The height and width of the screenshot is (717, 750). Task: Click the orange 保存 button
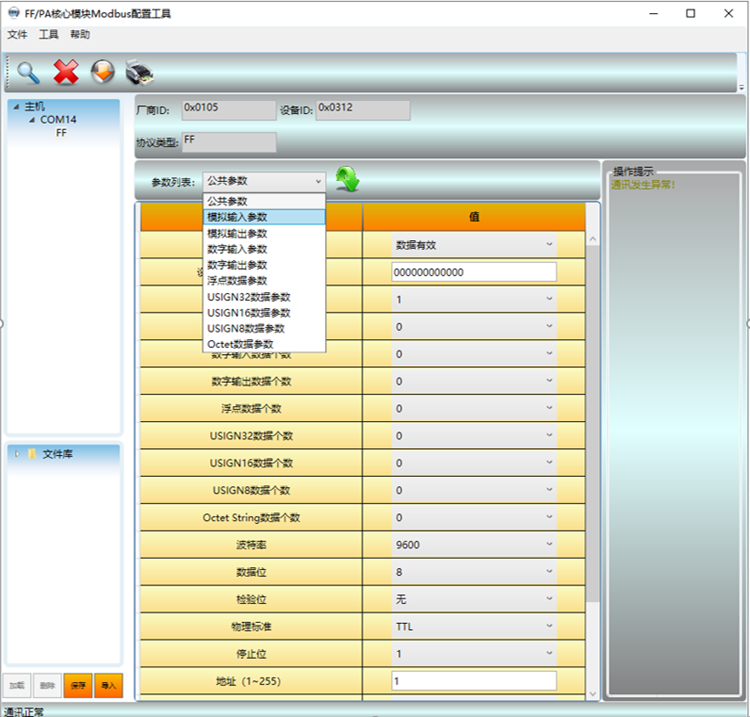pyautogui.click(x=78, y=685)
